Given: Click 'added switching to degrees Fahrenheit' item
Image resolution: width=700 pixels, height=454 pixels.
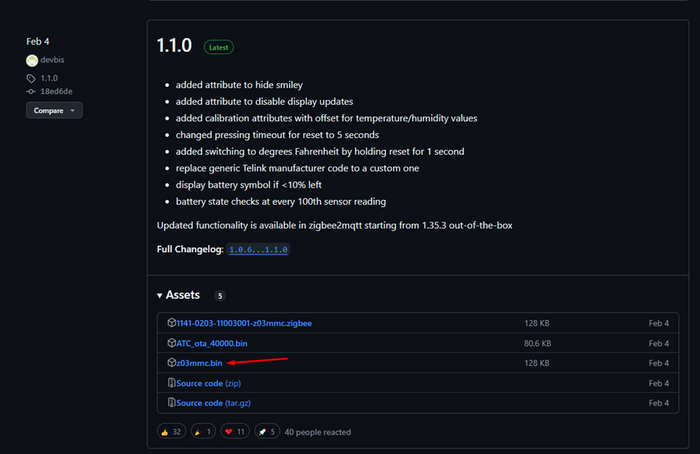Looking at the screenshot, I should [x=320, y=152].
